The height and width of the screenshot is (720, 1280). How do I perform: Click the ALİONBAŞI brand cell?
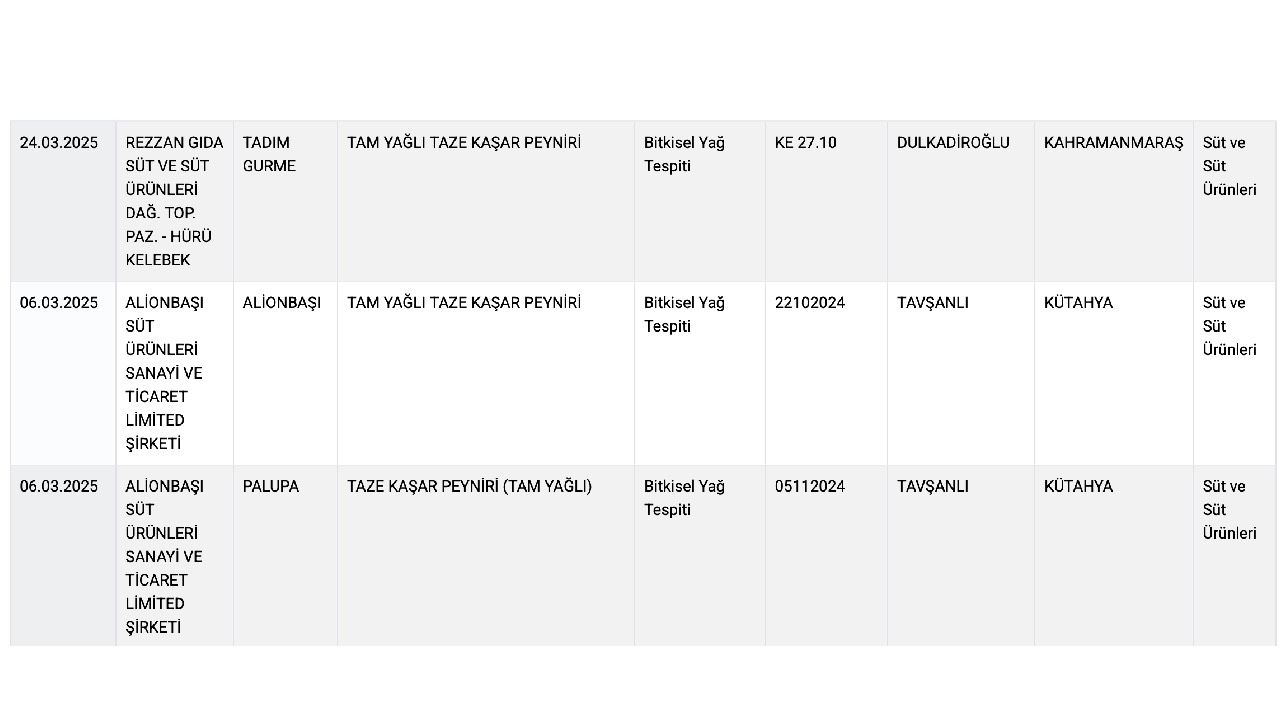point(286,374)
